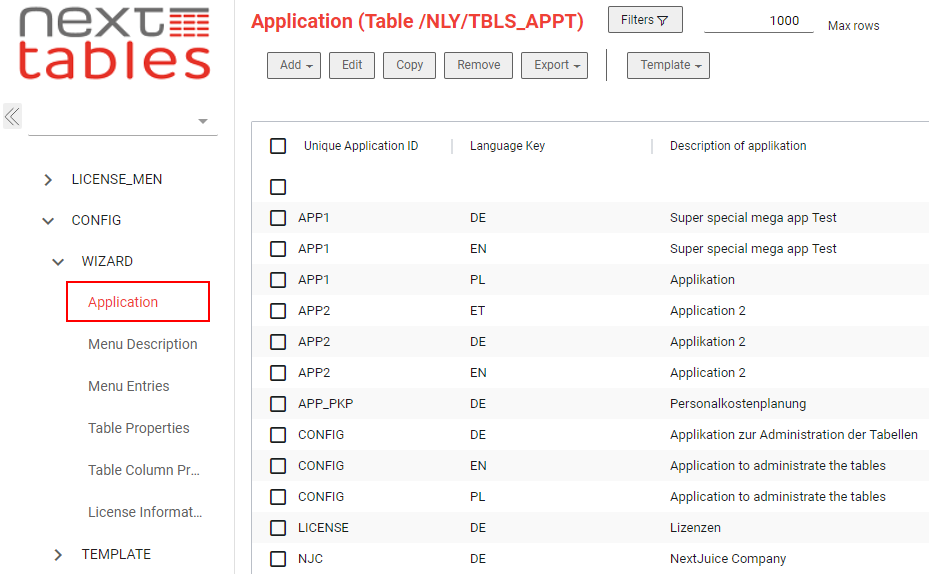Collapse the sidebar with the double-chevron icon
This screenshot has width=929, height=574.
[x=12, y=116]
